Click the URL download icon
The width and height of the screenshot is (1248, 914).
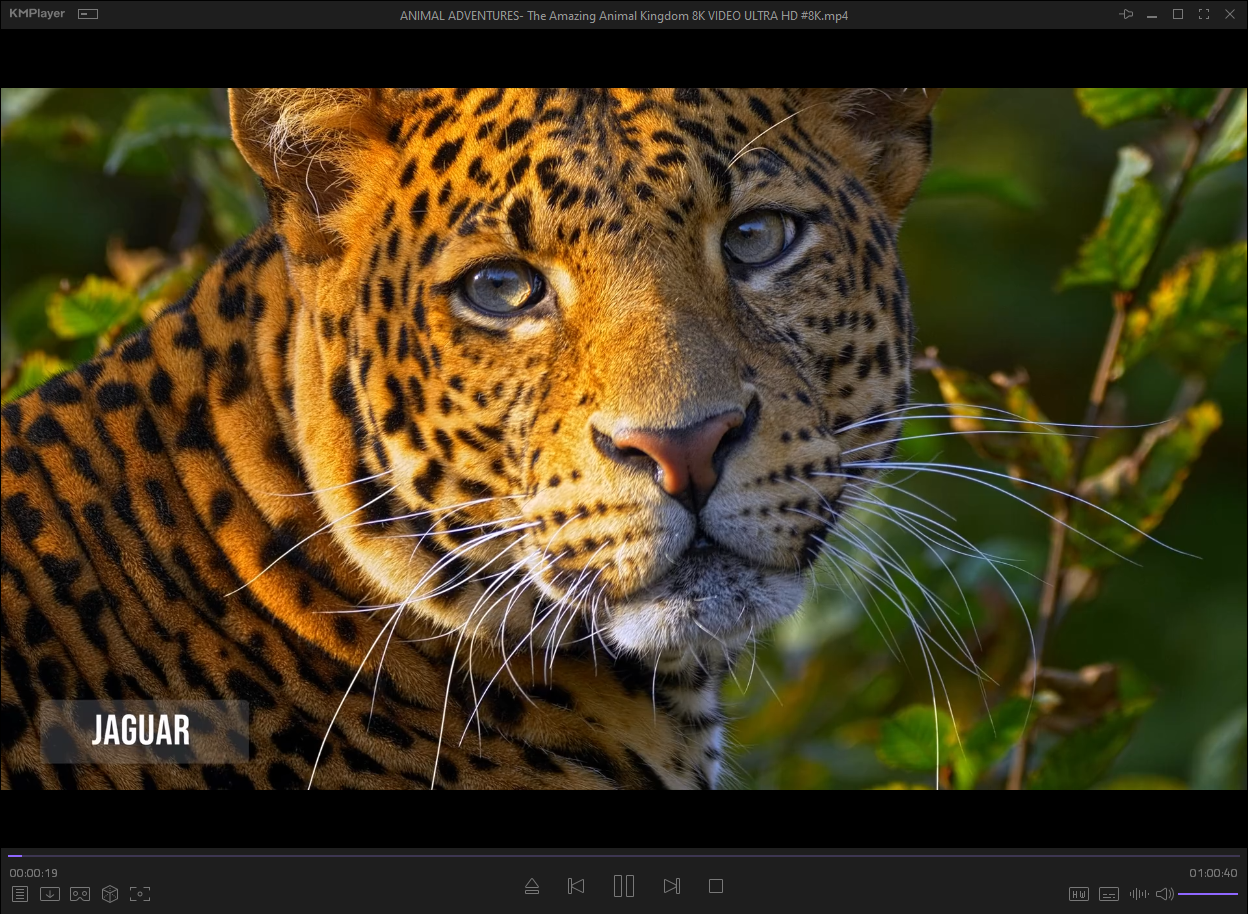(x=50, y=894)
